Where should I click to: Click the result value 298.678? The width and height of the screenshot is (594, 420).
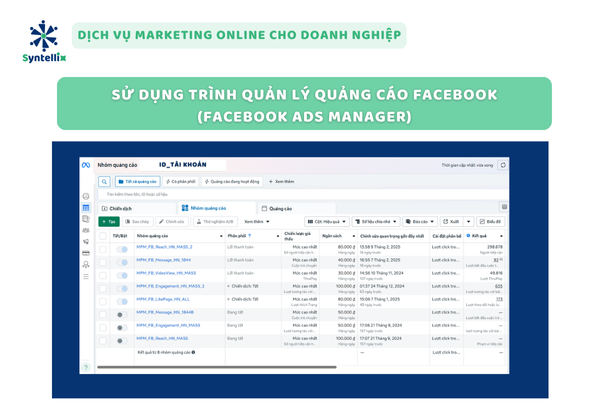tap(495, 247)
